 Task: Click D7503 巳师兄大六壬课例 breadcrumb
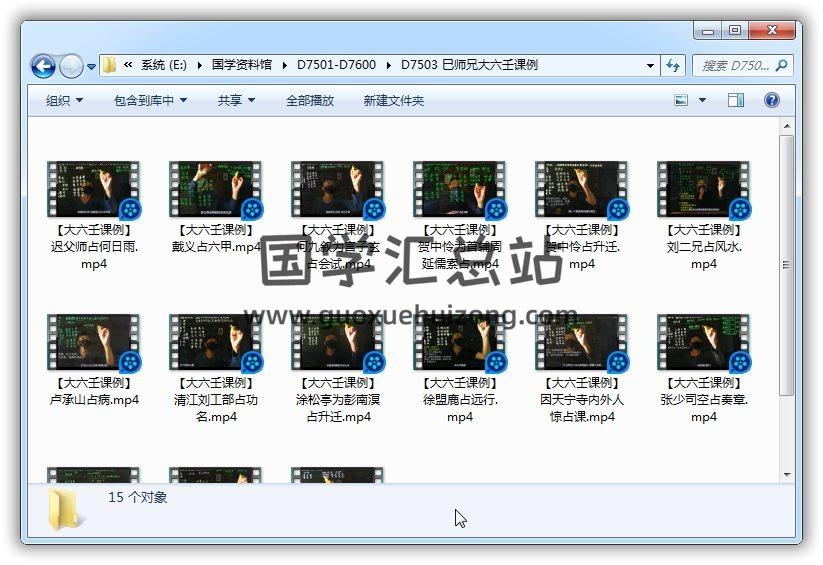pos(469,65)
